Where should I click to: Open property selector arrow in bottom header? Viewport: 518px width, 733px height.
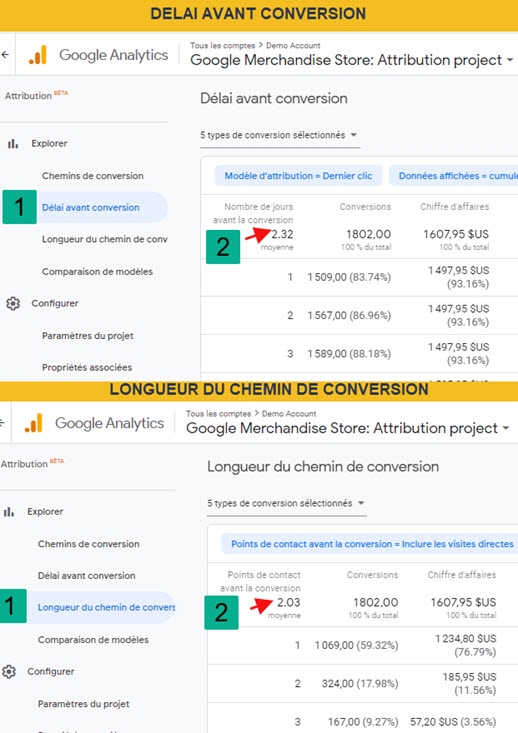(505, 428)
